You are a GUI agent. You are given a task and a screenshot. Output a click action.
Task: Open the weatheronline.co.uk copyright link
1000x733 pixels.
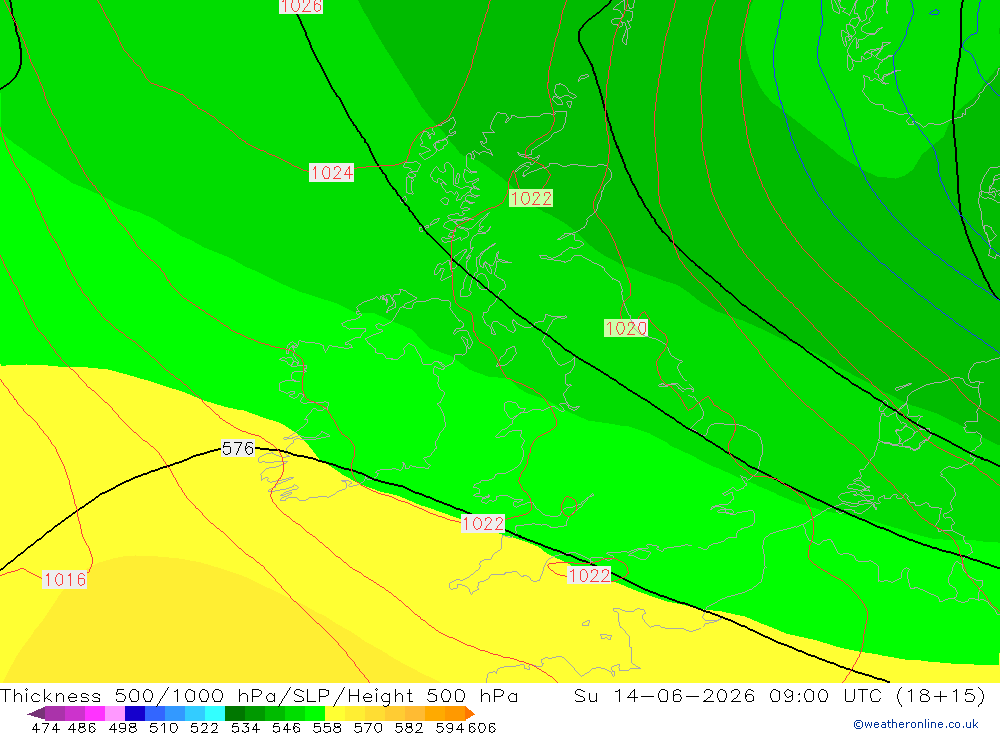[916, 724]
